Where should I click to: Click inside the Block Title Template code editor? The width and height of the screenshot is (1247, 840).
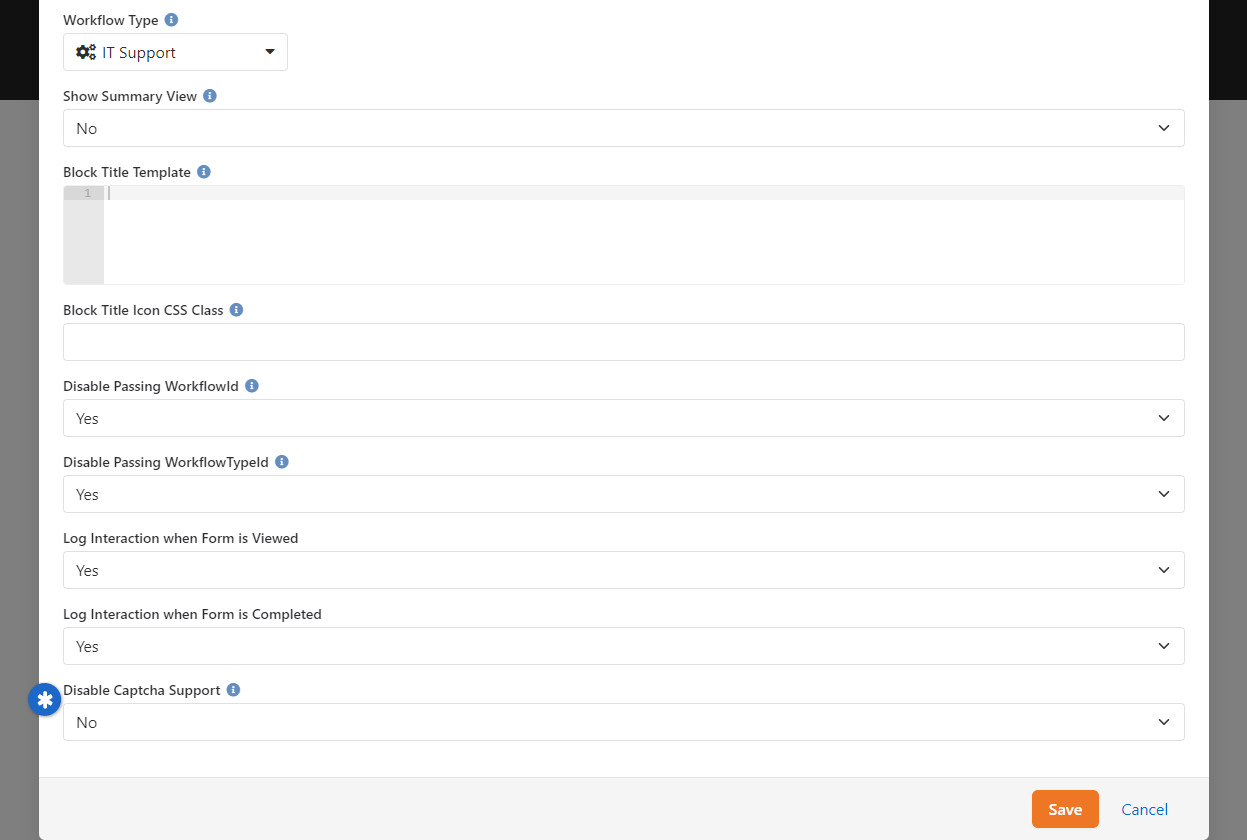pos(644,235)
